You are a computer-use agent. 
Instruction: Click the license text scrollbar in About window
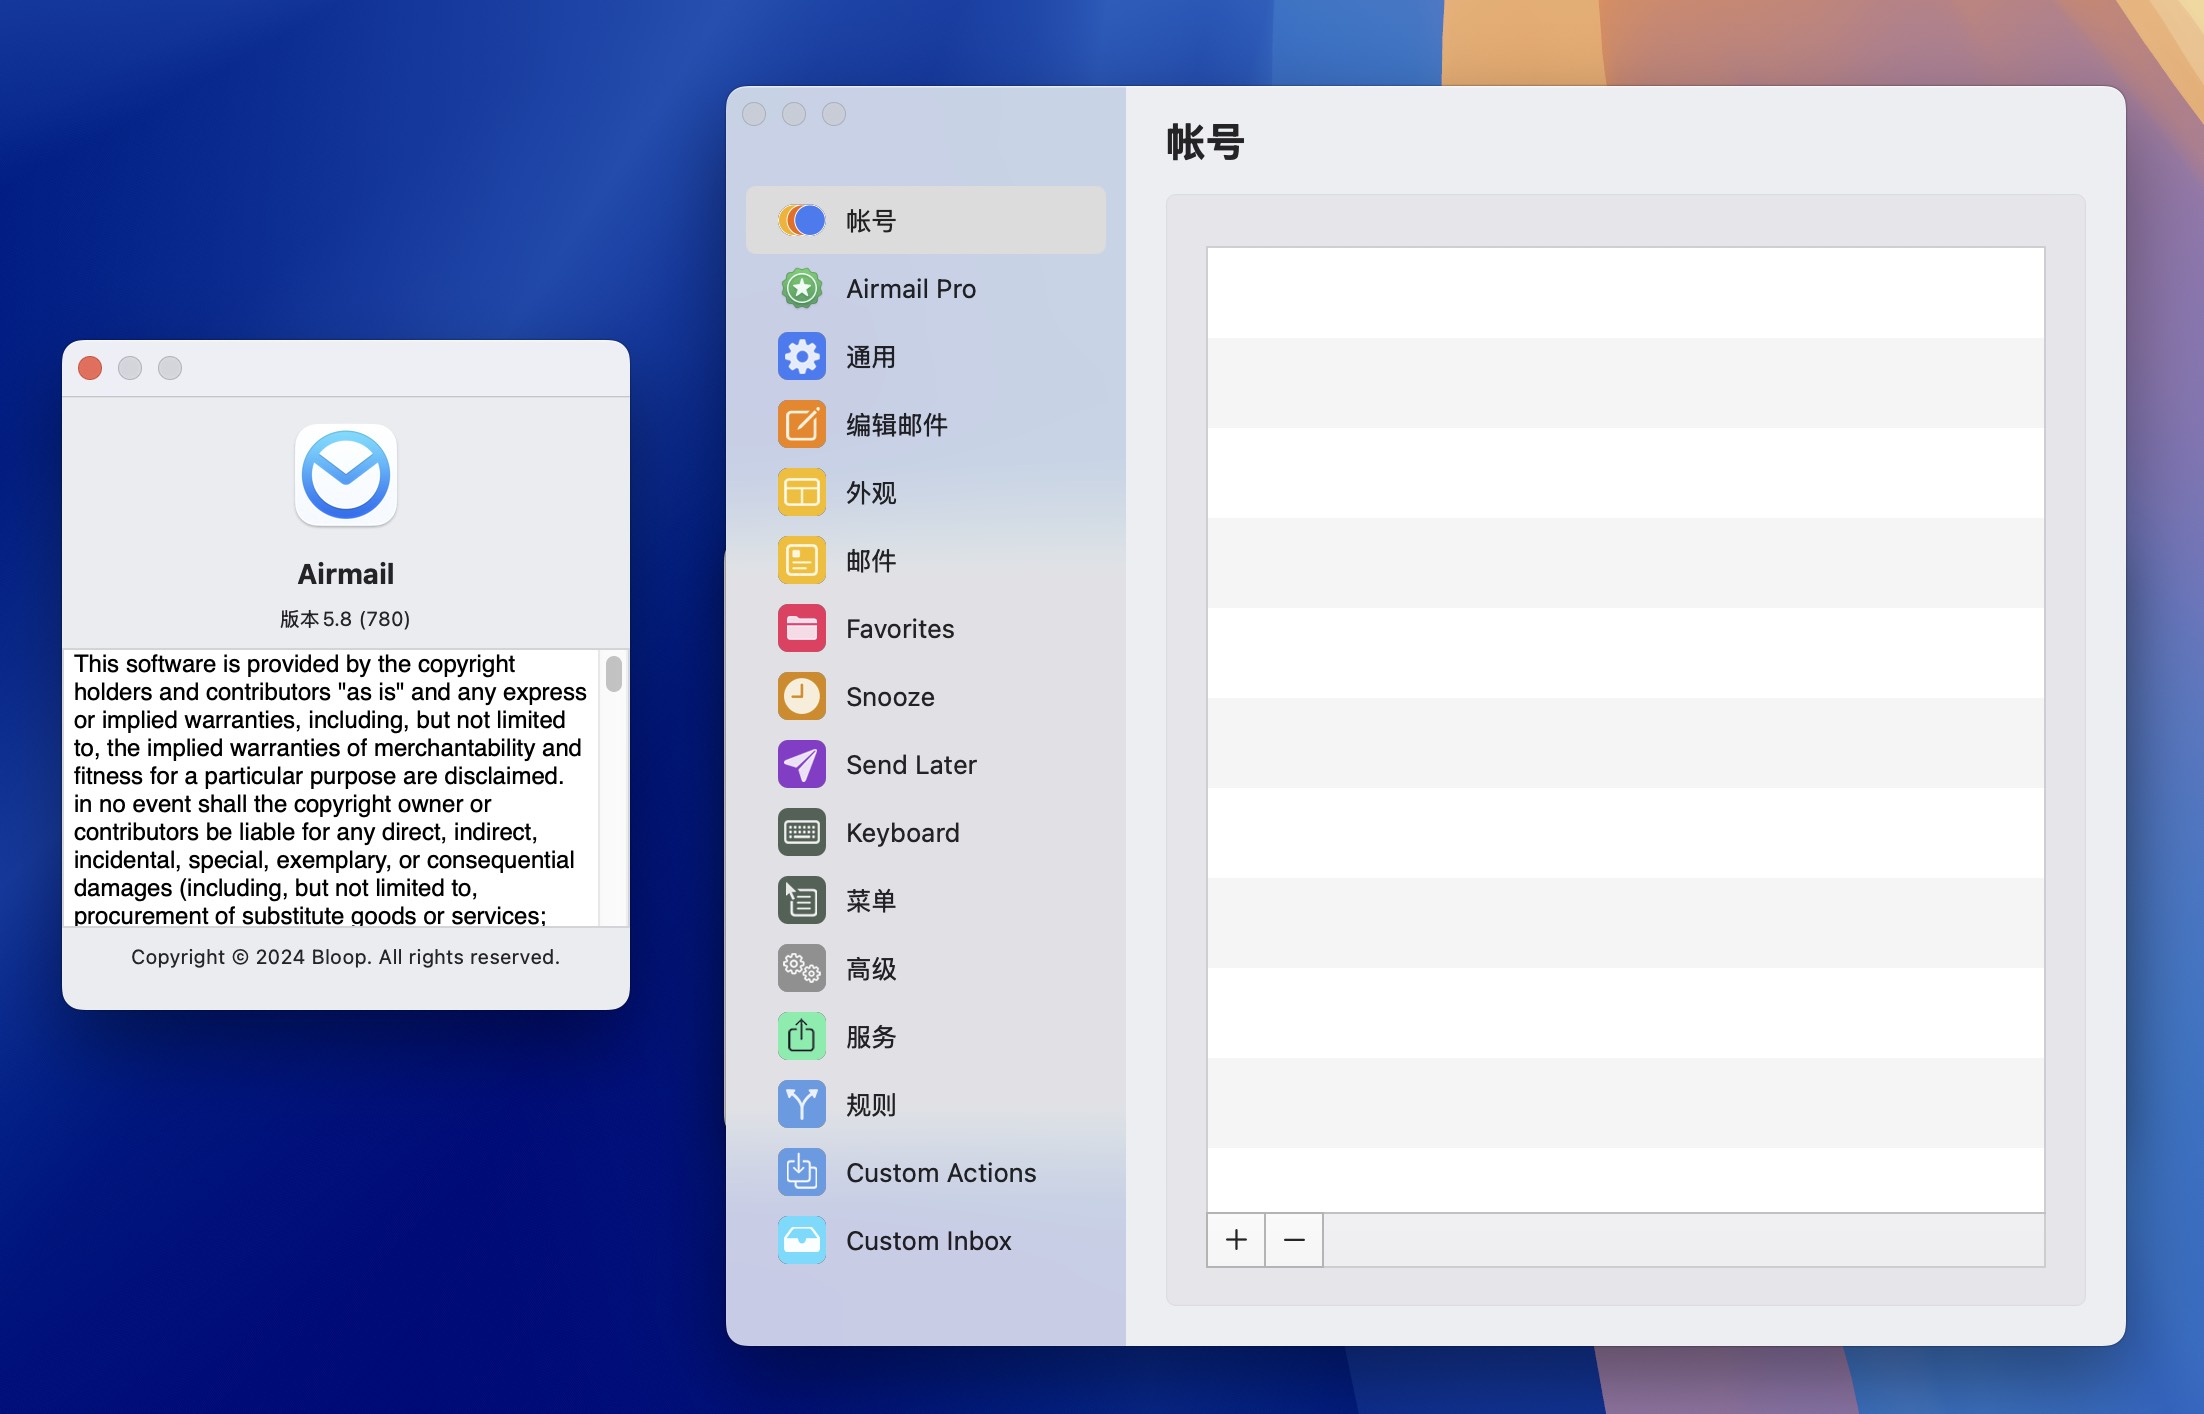pyautogui.click(x=614, y=673)
